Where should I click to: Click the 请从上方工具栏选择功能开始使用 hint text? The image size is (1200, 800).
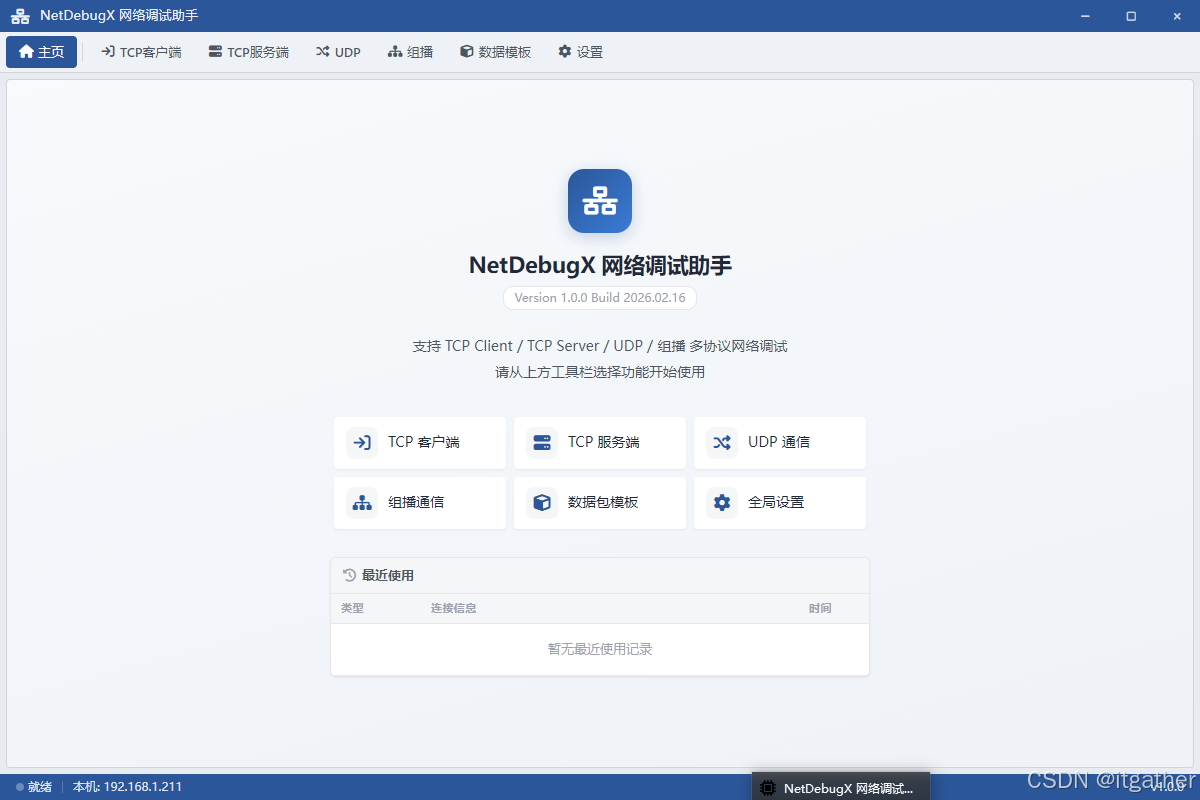tap(600, 372)
